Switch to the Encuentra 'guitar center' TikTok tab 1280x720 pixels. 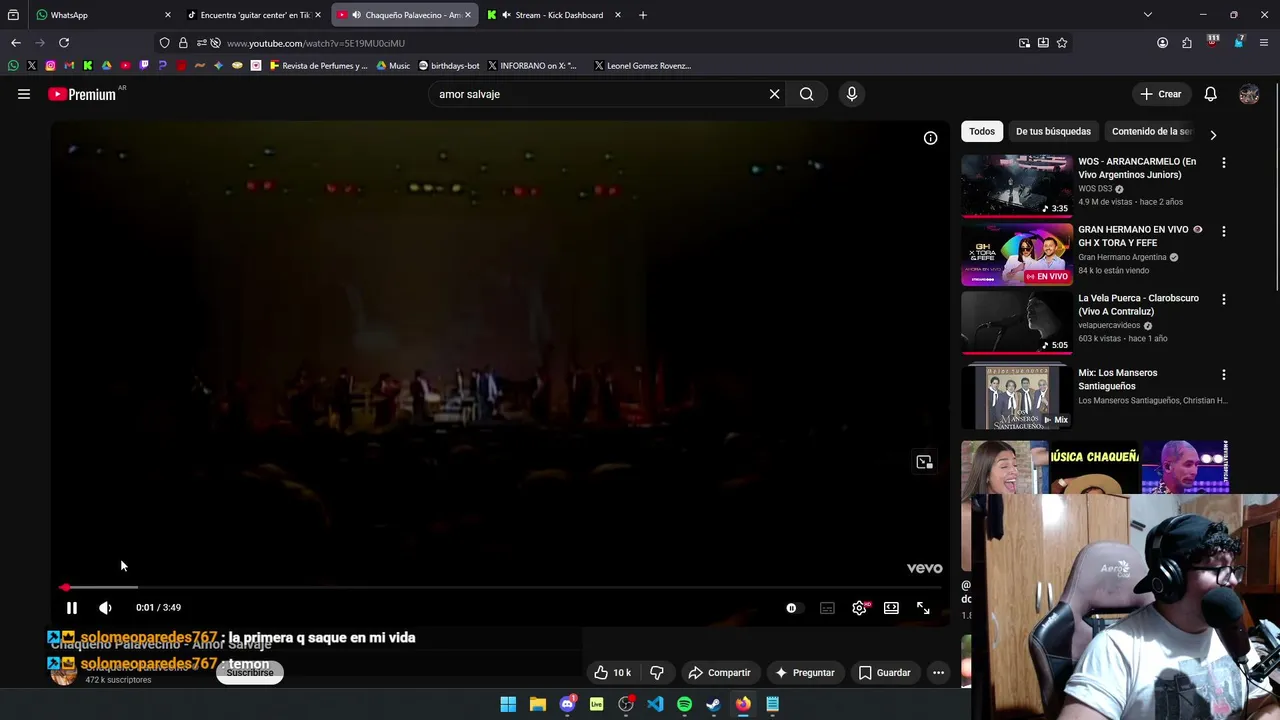tap(253, 15)
